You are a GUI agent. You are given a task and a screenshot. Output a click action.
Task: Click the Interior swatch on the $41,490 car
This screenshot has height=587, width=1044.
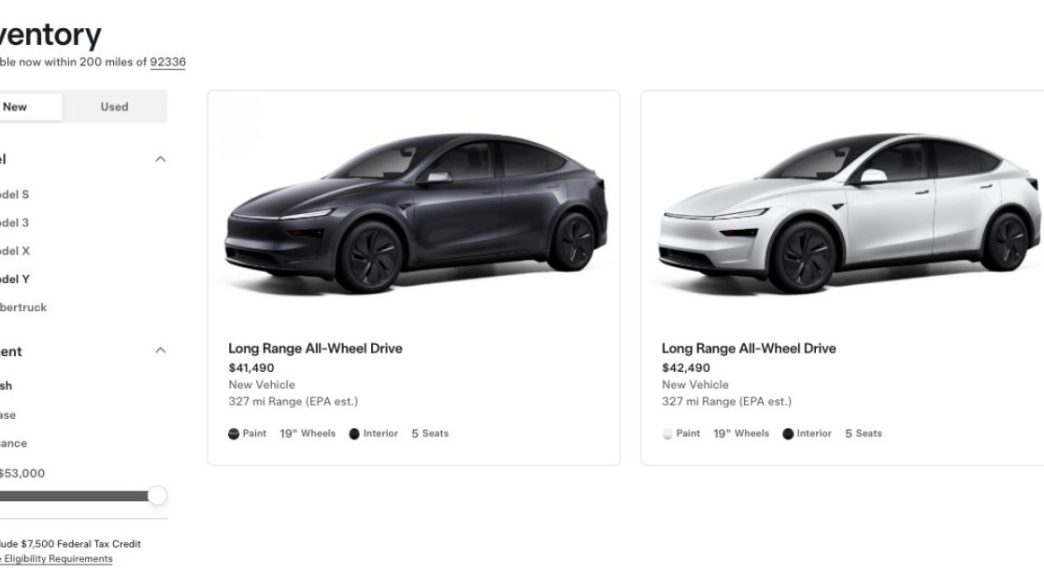pos(354,434)
